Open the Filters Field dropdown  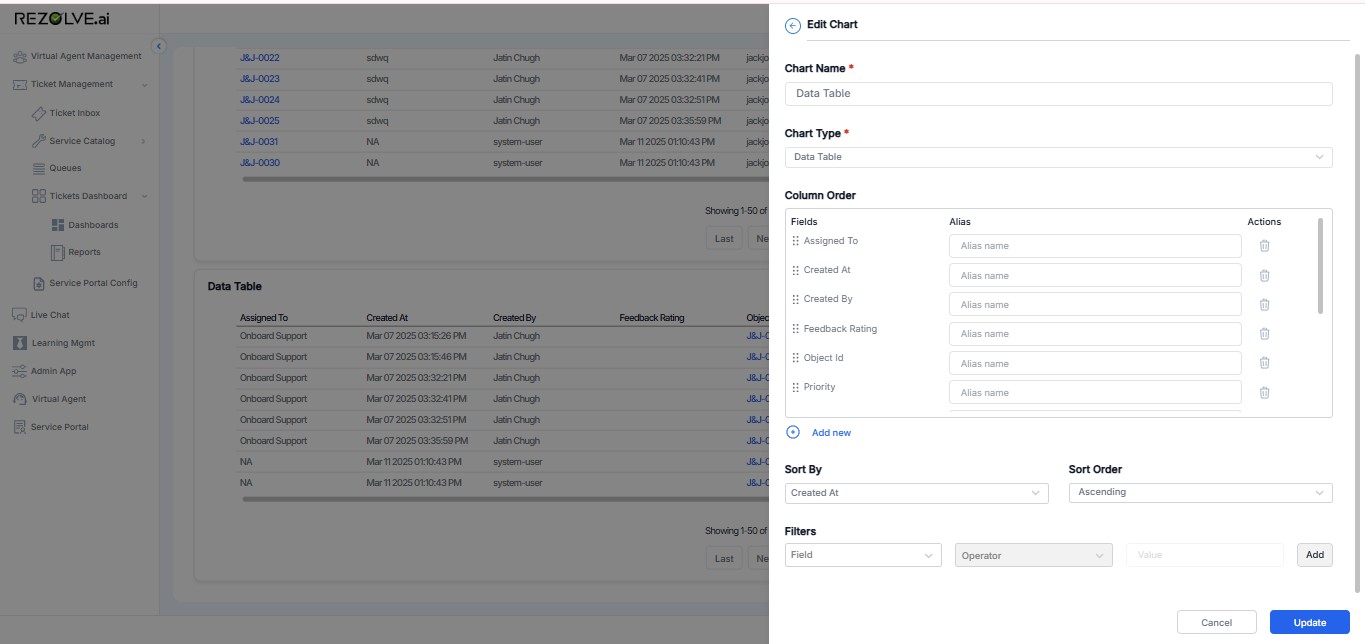pyautogui.click(x=863, y=555)
